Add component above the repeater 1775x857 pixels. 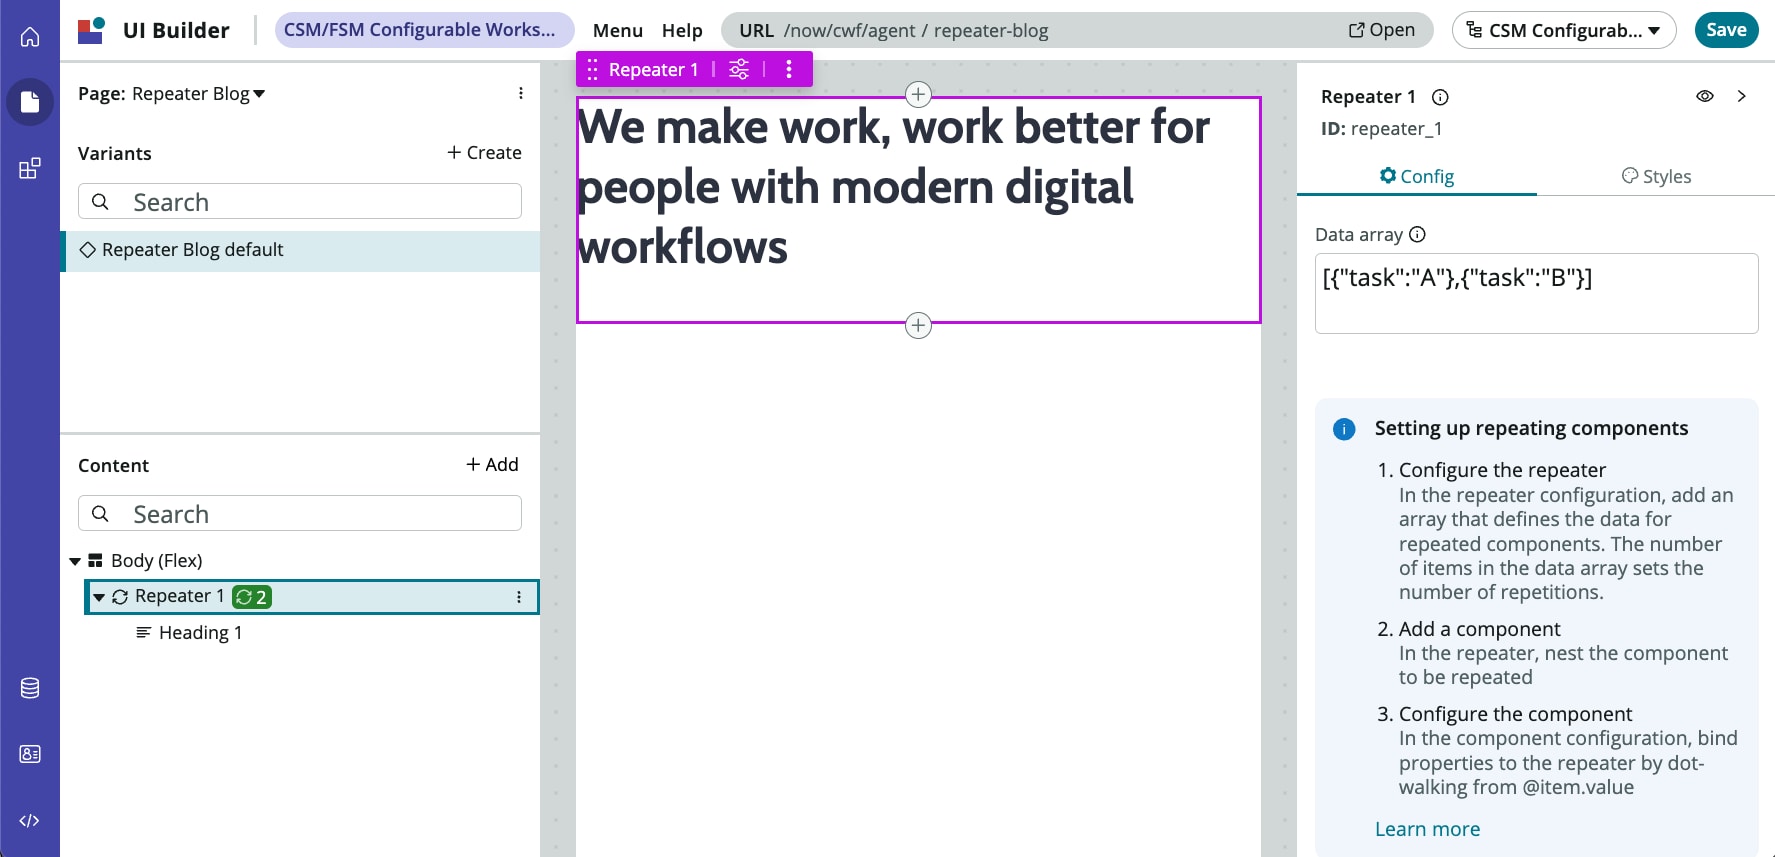pyautogui.click(x=918, y=94)
